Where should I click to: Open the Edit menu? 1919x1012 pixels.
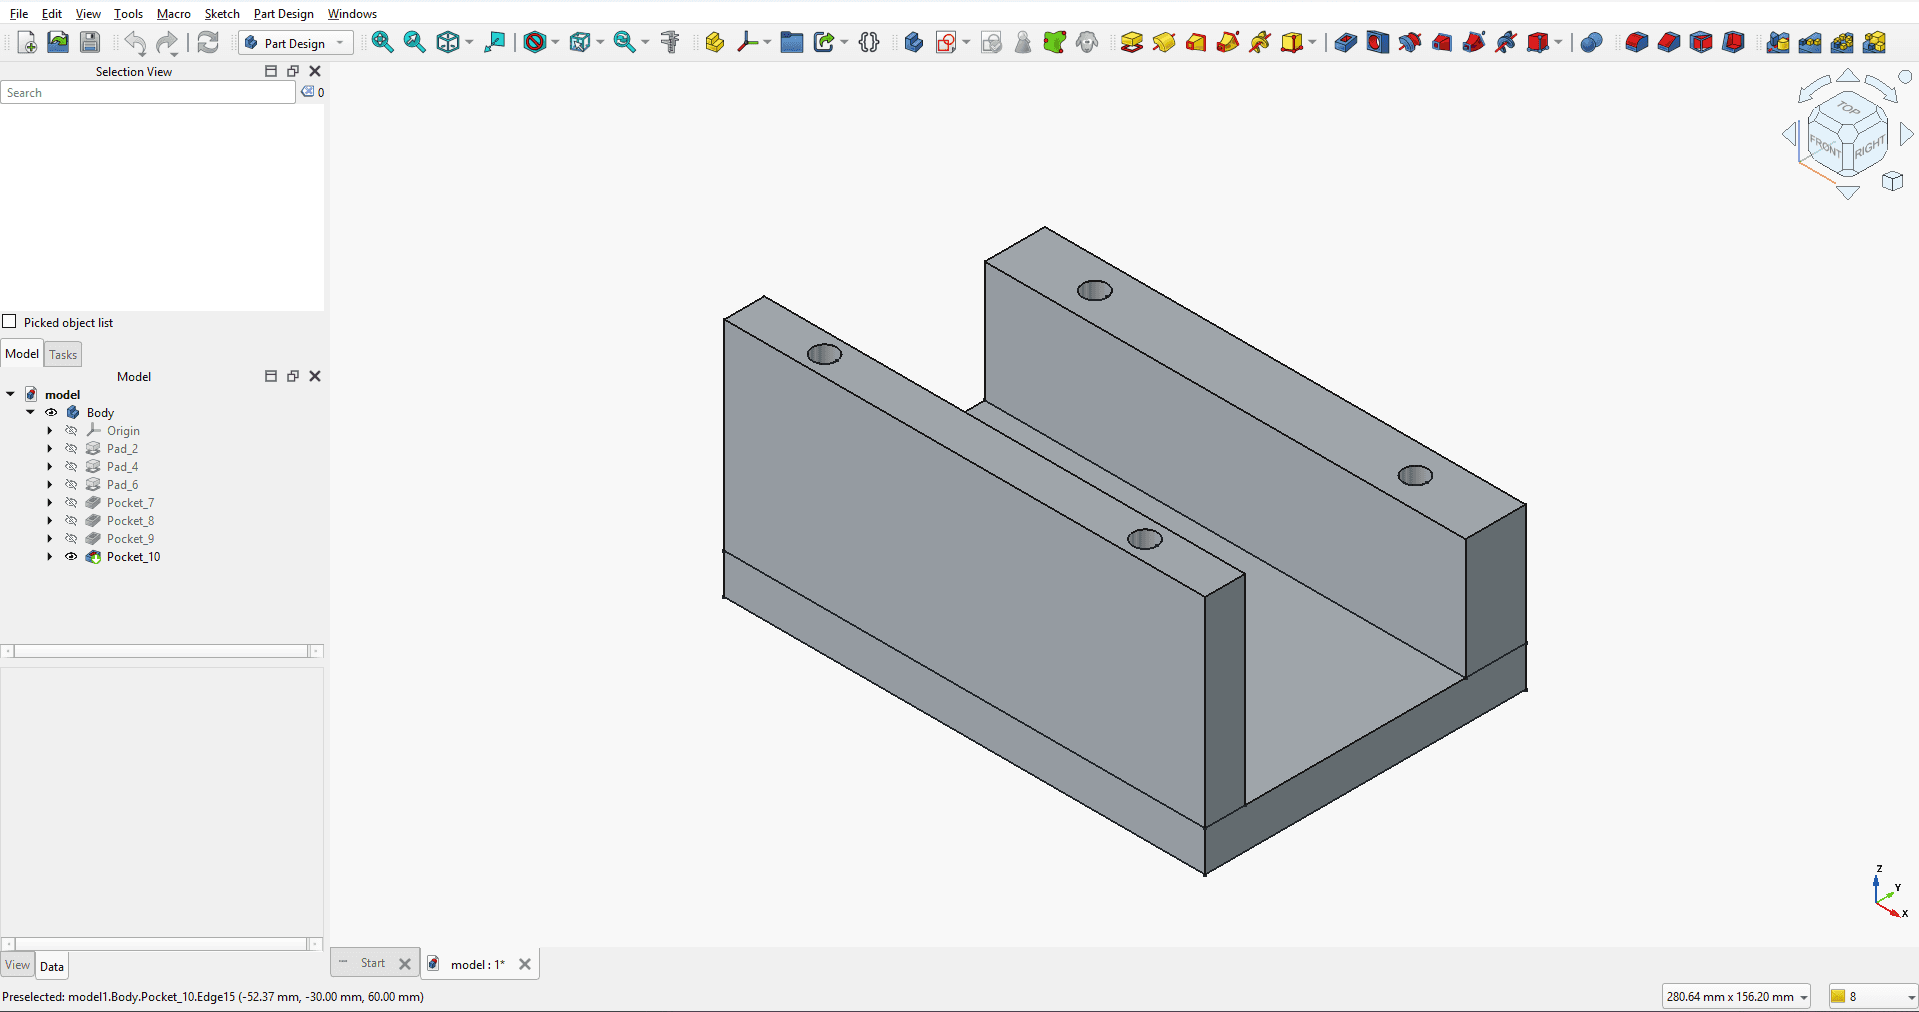pos(52,13)
